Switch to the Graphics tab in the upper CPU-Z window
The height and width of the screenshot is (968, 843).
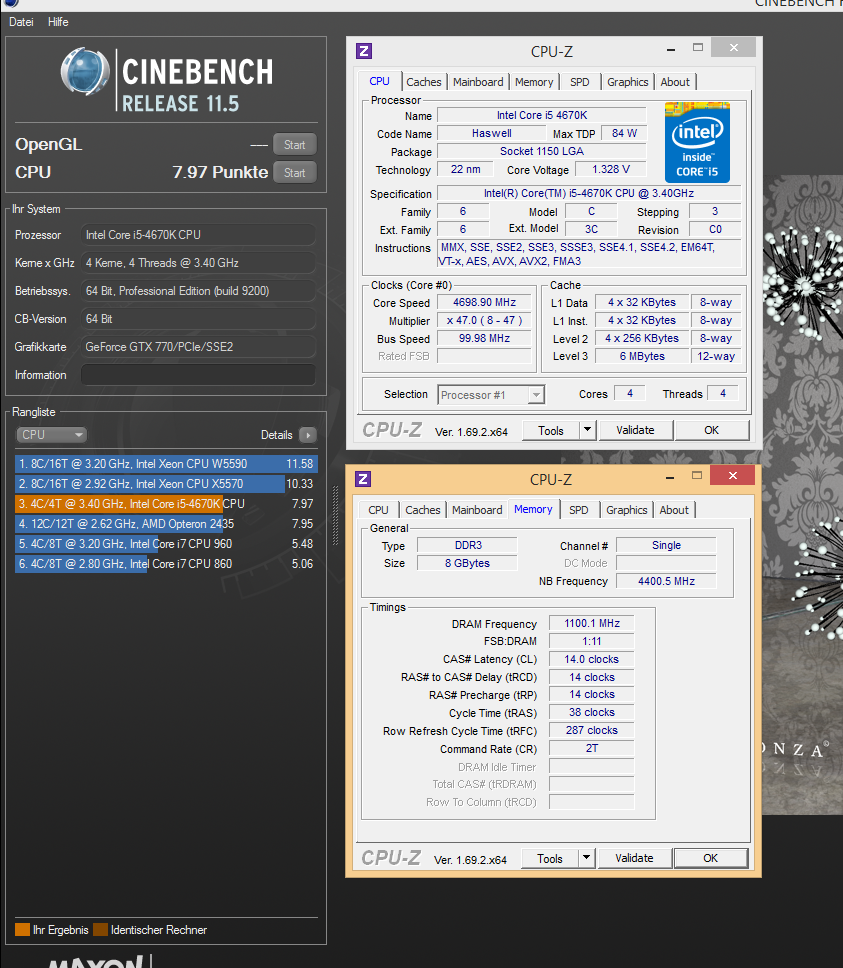coord(628,82)
